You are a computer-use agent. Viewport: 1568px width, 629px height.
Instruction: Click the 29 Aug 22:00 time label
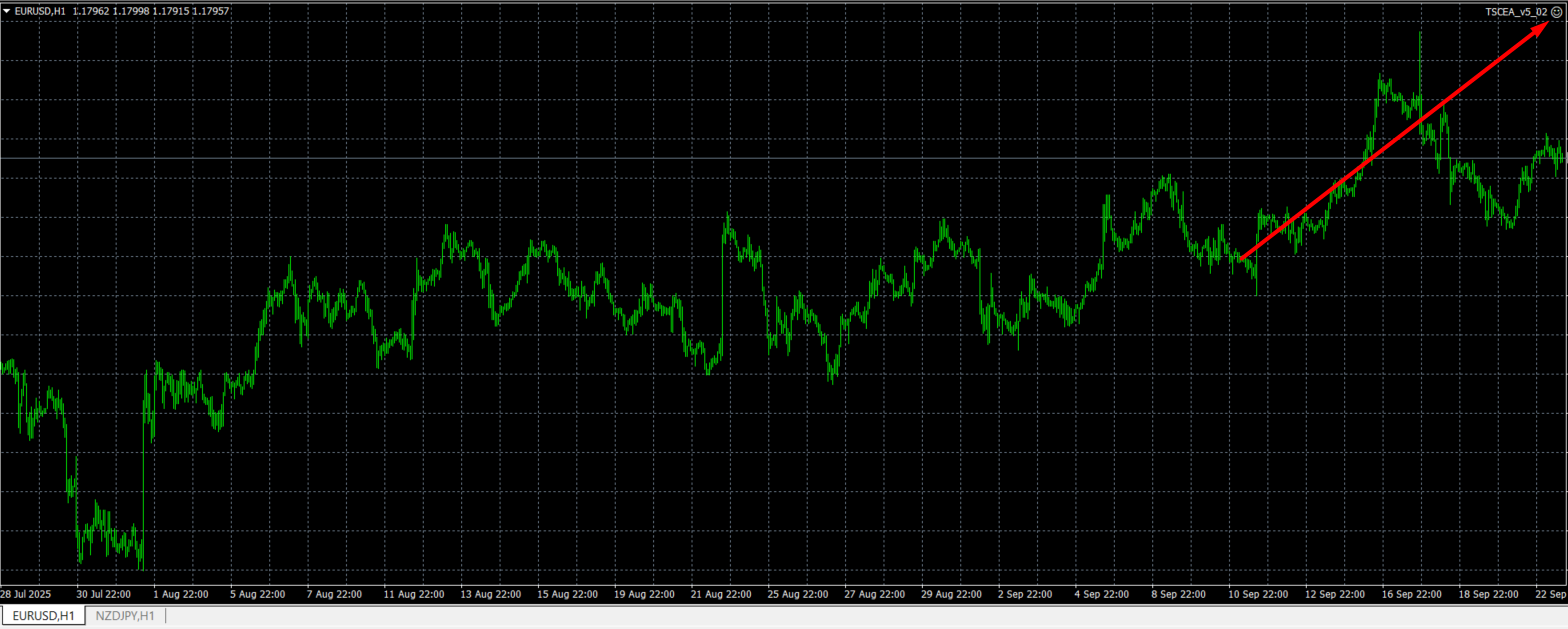tap(949, 594)
